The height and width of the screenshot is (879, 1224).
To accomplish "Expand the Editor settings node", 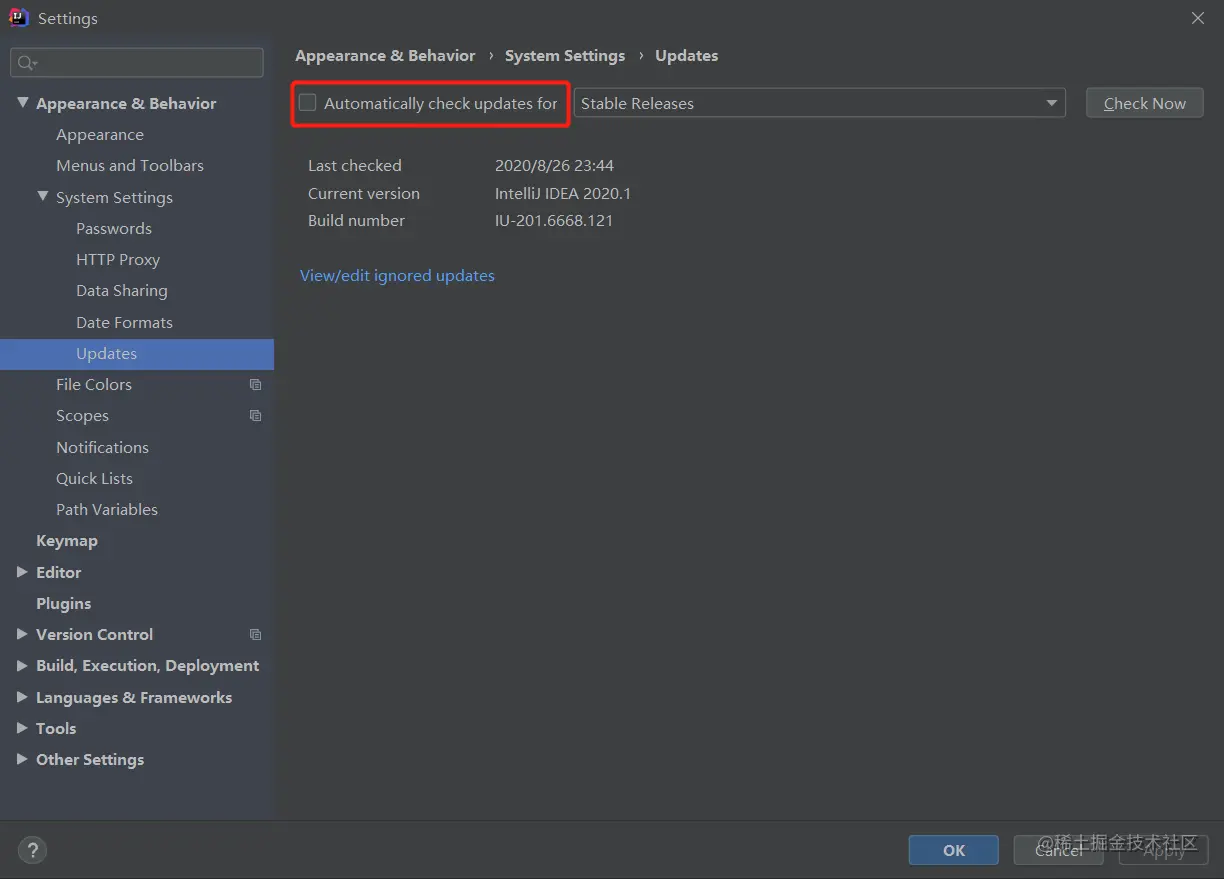I will pyautogui.click(x=22, y=572).
